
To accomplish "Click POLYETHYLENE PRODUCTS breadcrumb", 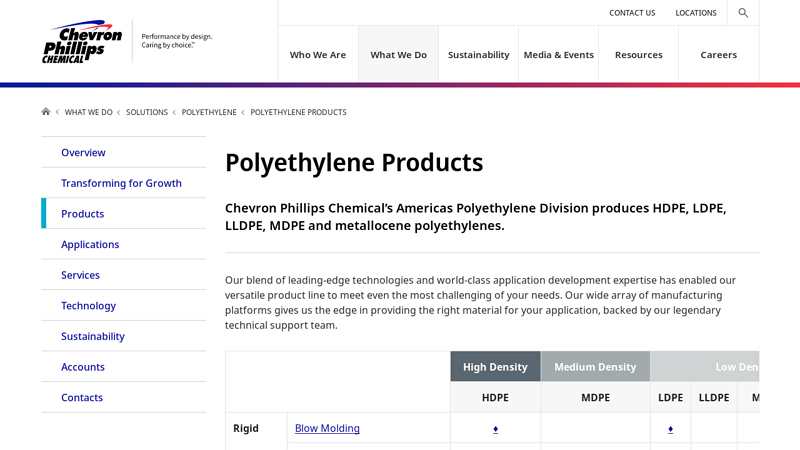I will pyautogui.click(x=298, y=112).
